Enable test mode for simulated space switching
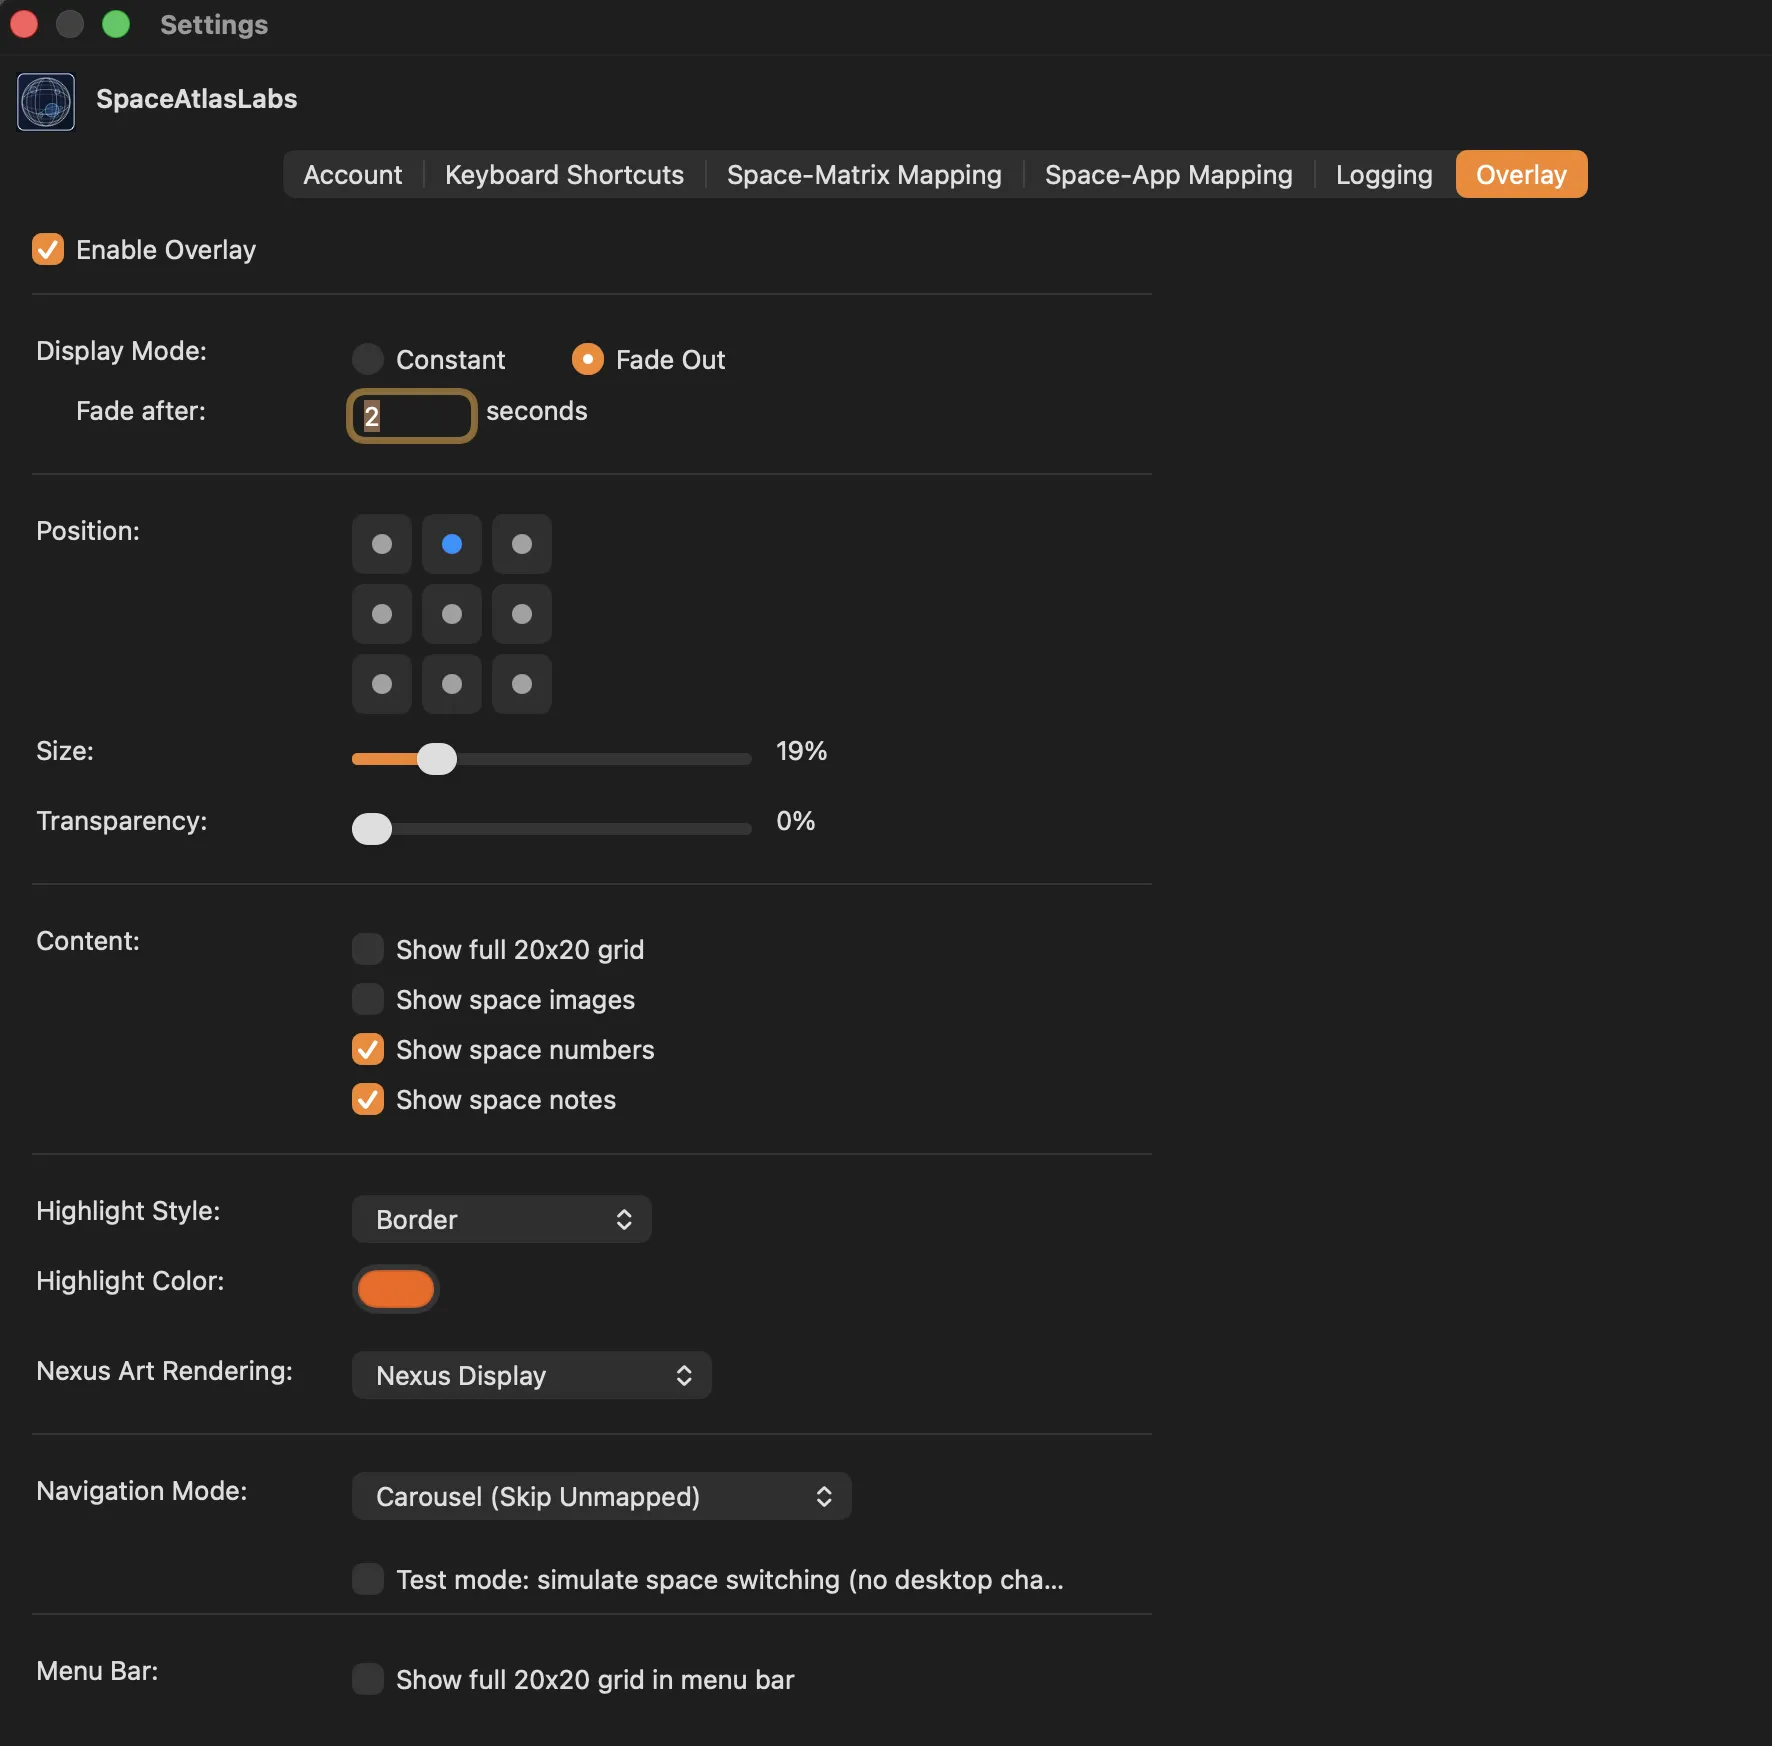Viewport: 1772px width, 1746px height. (367, 1579)
